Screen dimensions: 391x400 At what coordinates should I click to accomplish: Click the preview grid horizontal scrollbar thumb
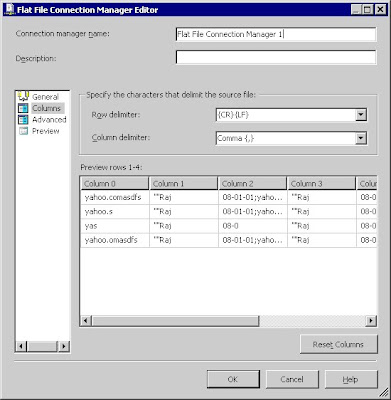tap(175, 321)
